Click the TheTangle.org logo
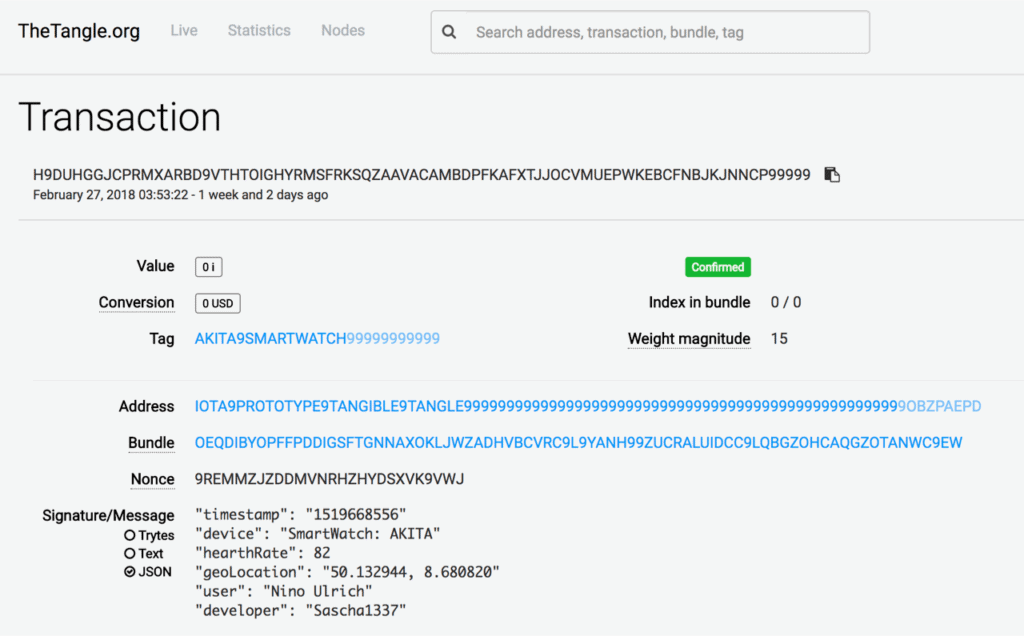This screenshot has width=1024, height=636. tap(79, 30)
